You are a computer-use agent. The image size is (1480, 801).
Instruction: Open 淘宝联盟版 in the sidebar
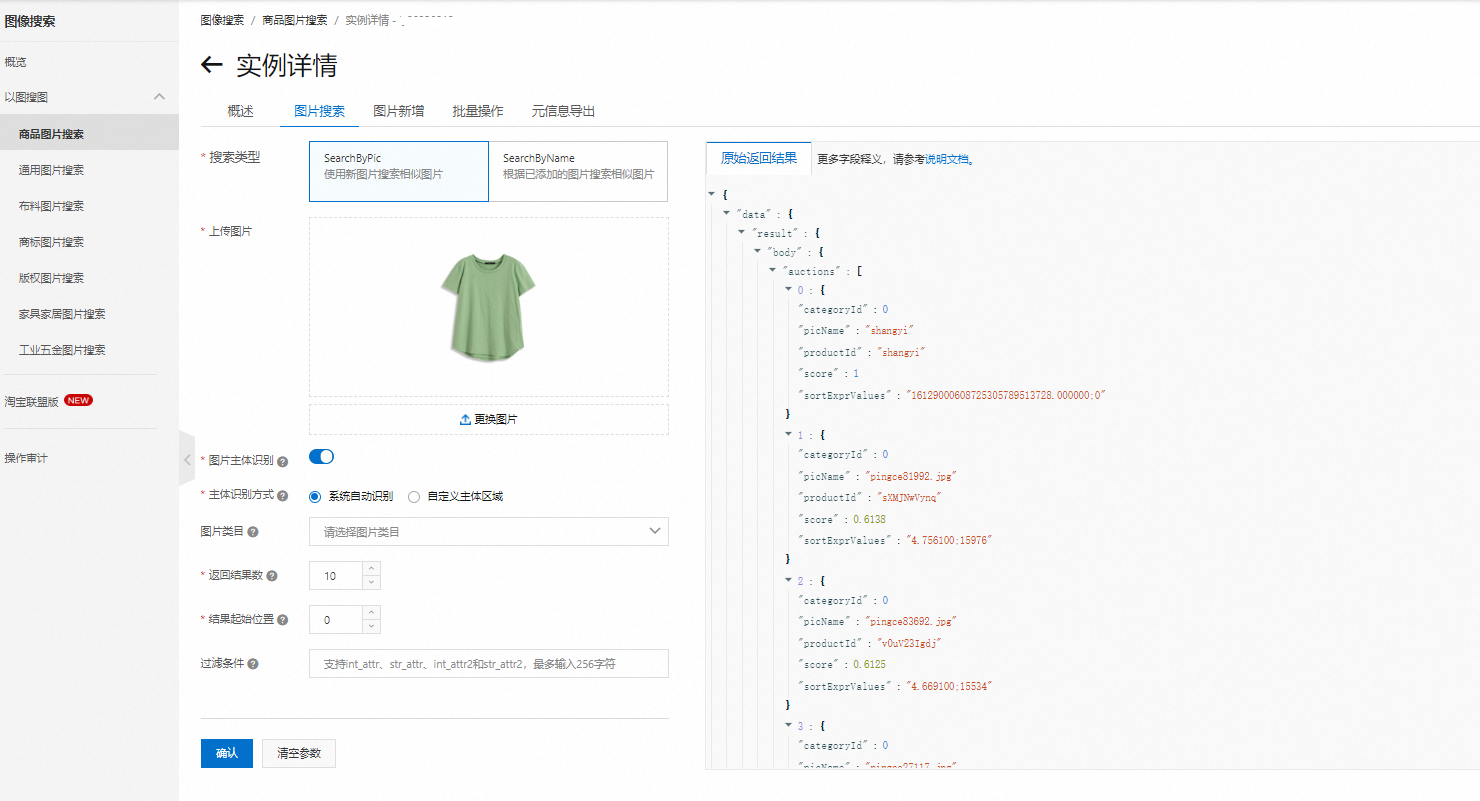(31, 401)
